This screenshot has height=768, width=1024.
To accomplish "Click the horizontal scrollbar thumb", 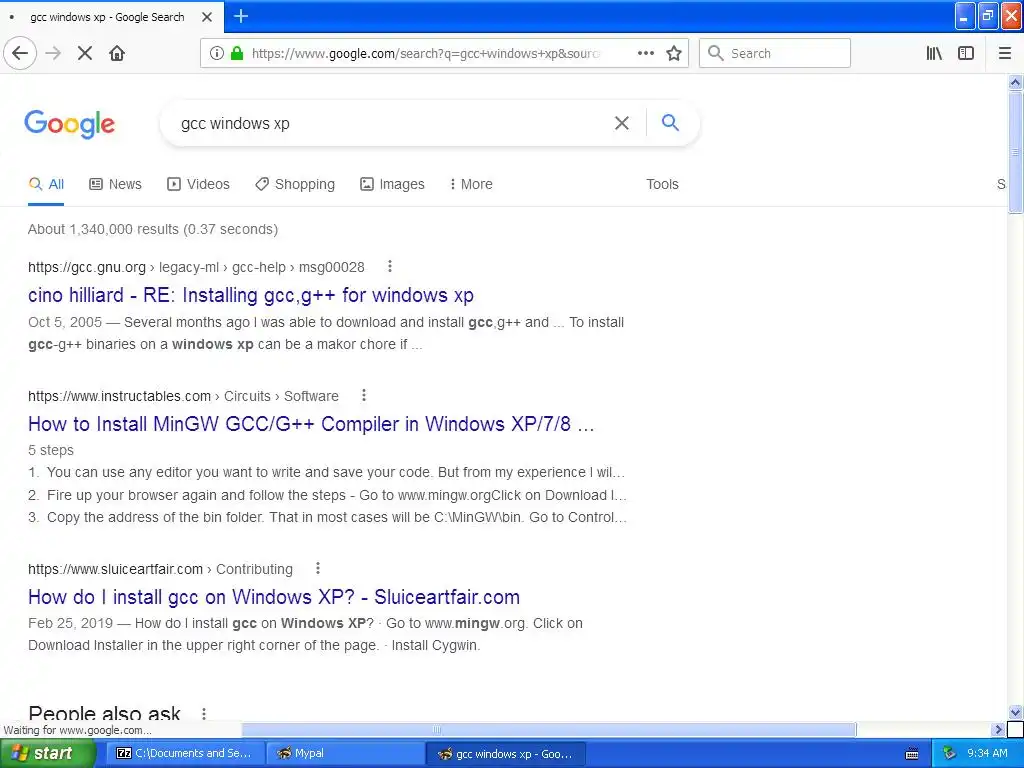I will pos(549,729).
